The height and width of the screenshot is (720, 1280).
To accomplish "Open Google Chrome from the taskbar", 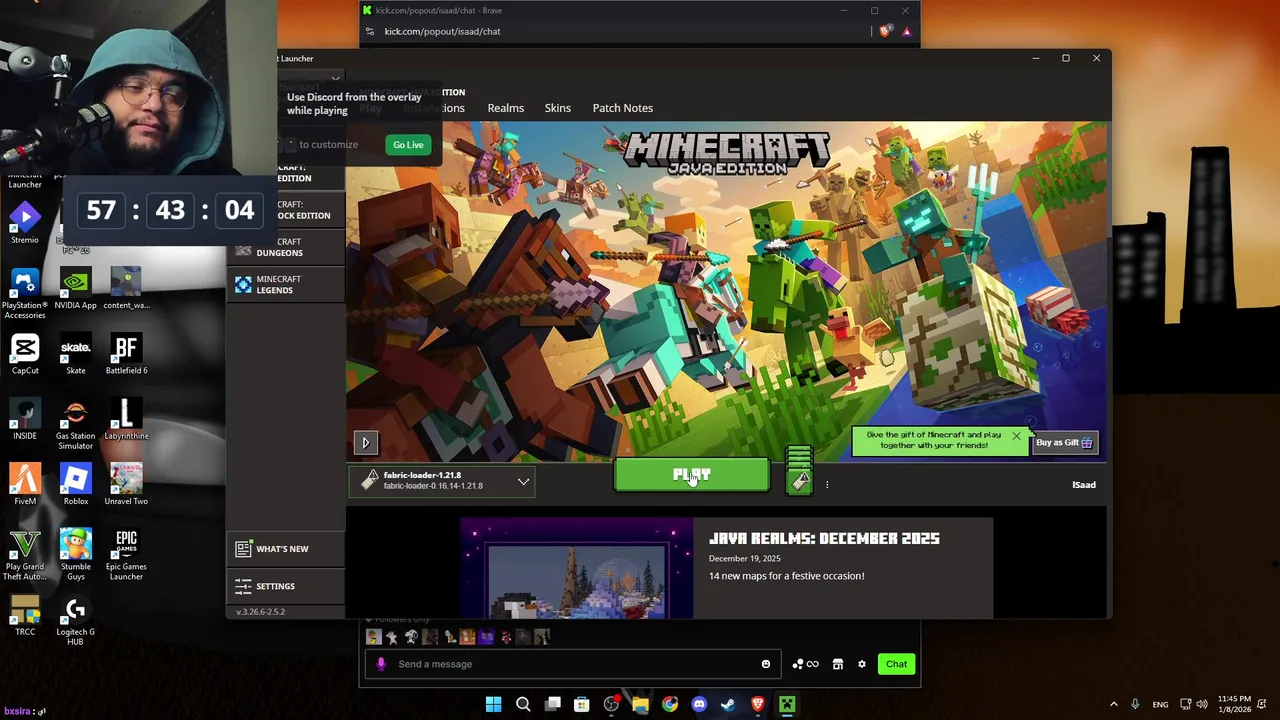I will click(x=670, y=704).
